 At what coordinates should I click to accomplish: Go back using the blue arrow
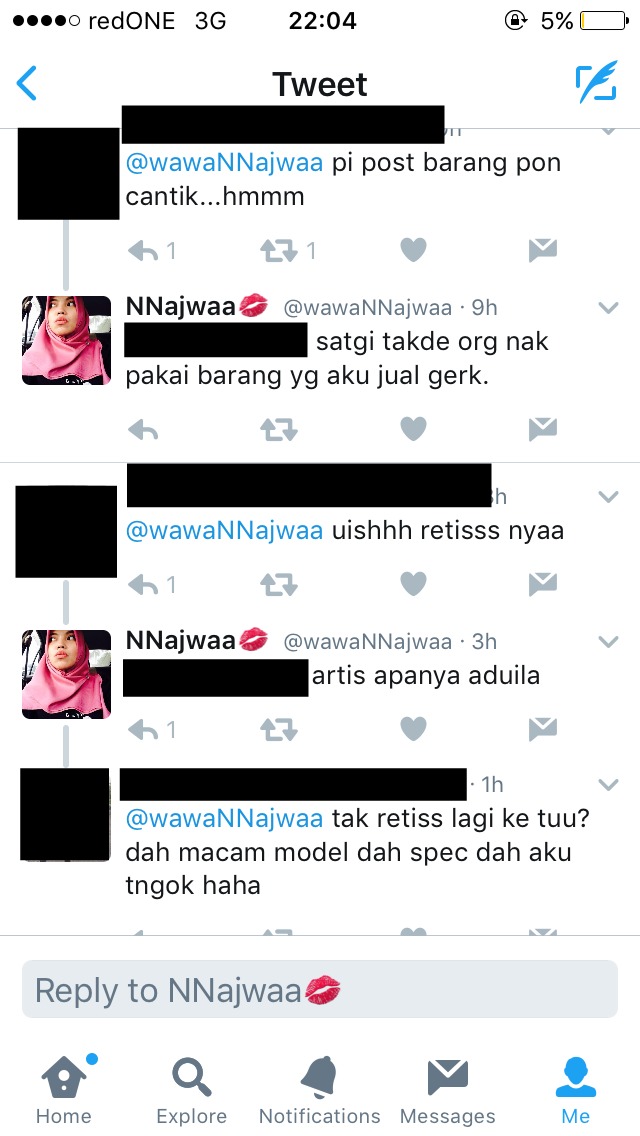tap(27, 83)
